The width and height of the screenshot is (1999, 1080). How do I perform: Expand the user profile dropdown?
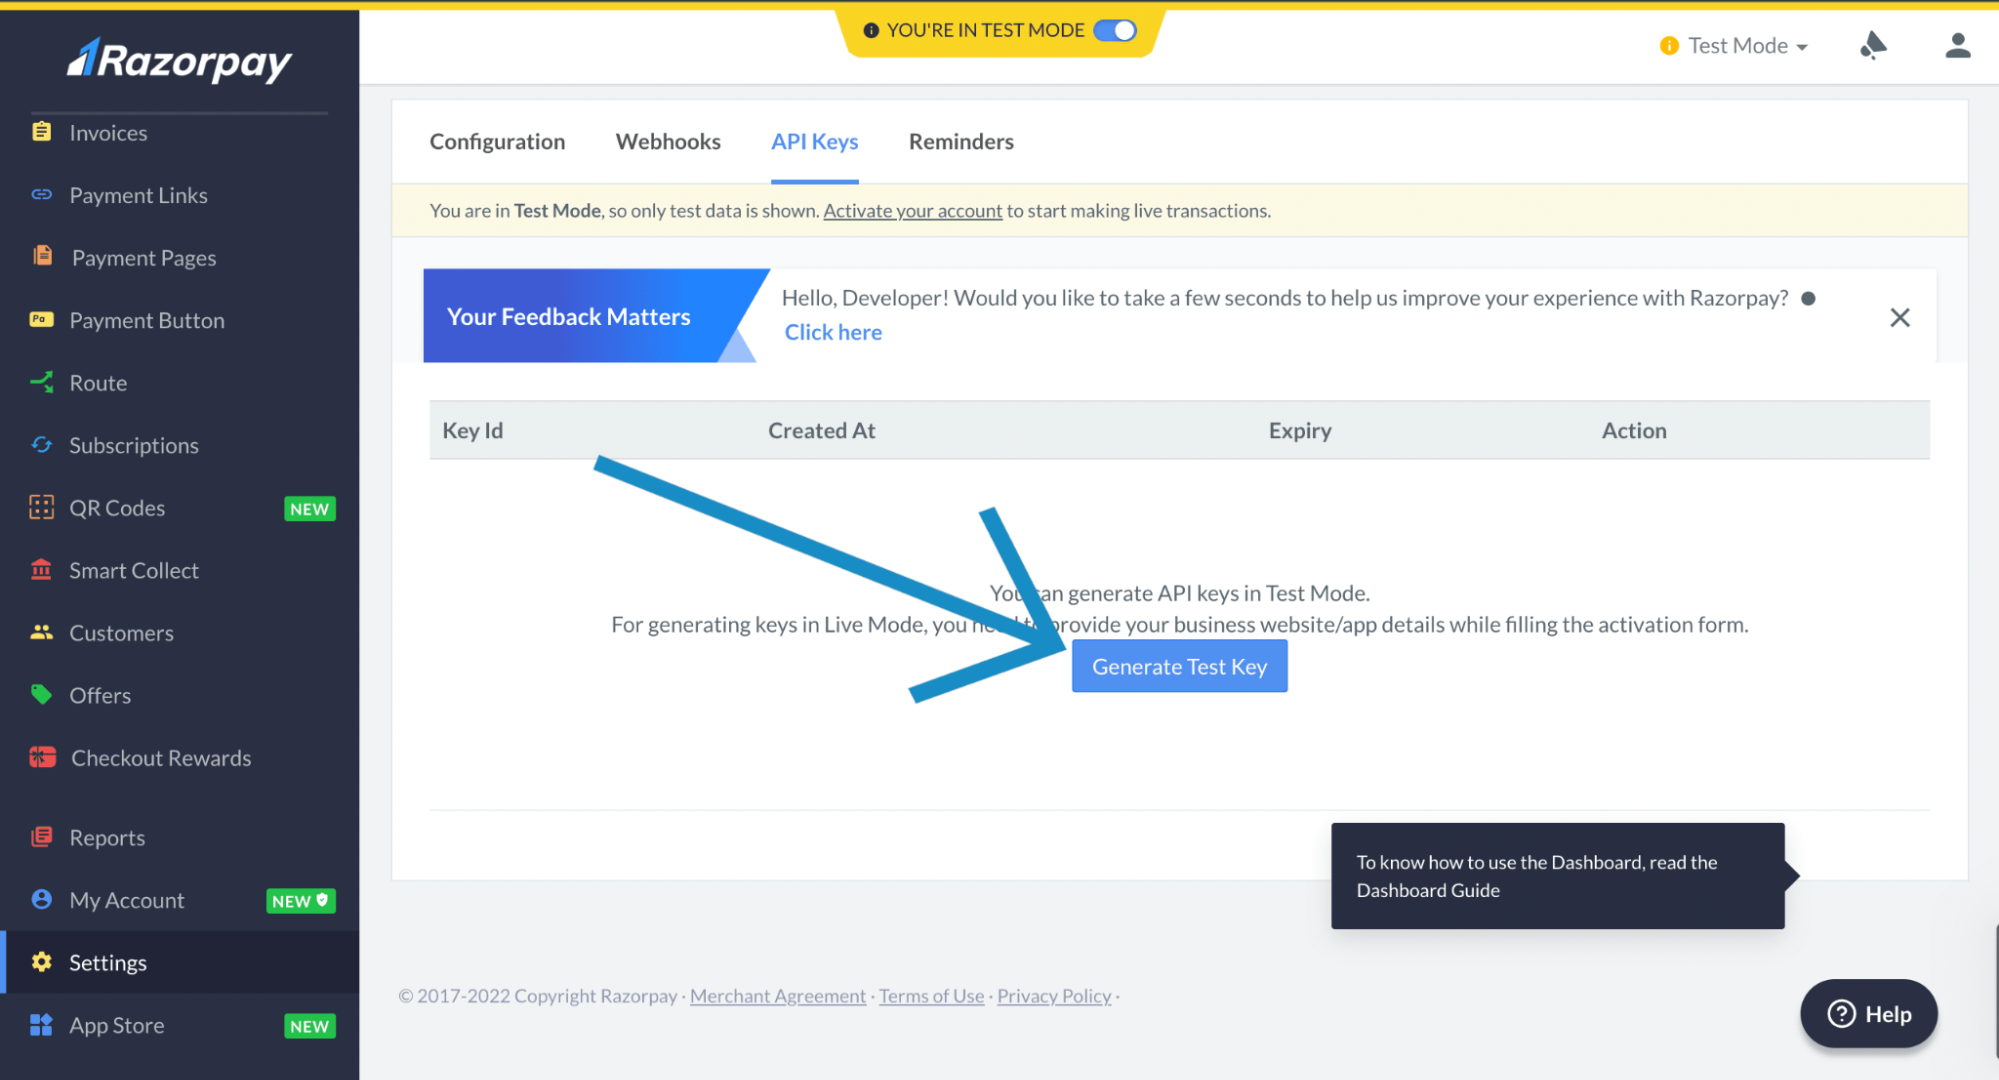tap(1955, 47)
